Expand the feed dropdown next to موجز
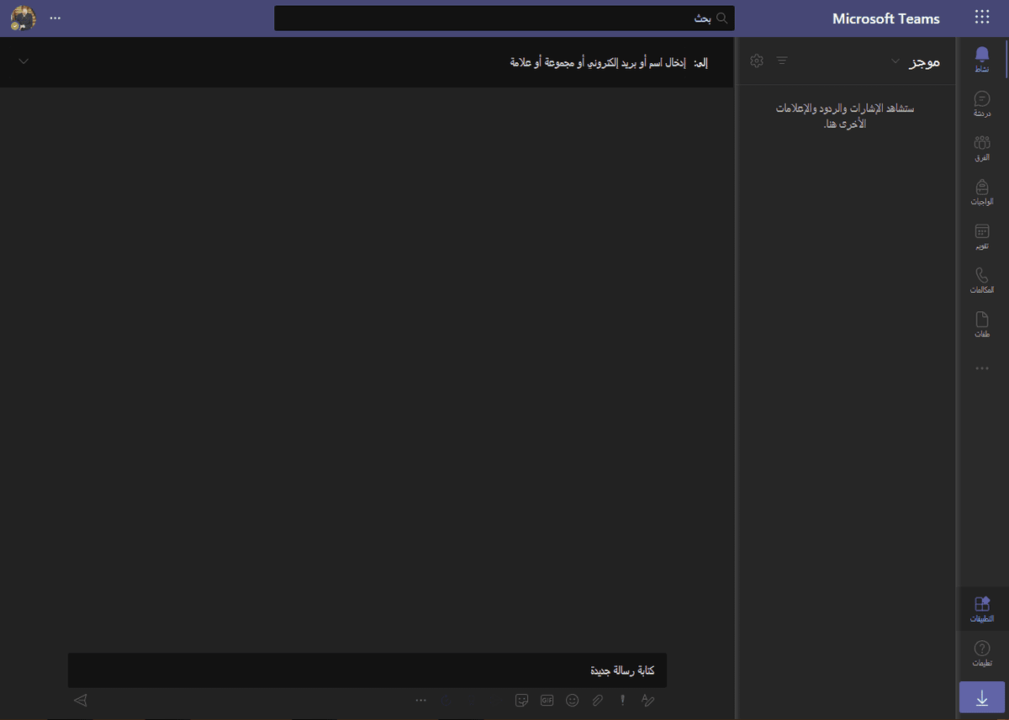 pos(897,60)
